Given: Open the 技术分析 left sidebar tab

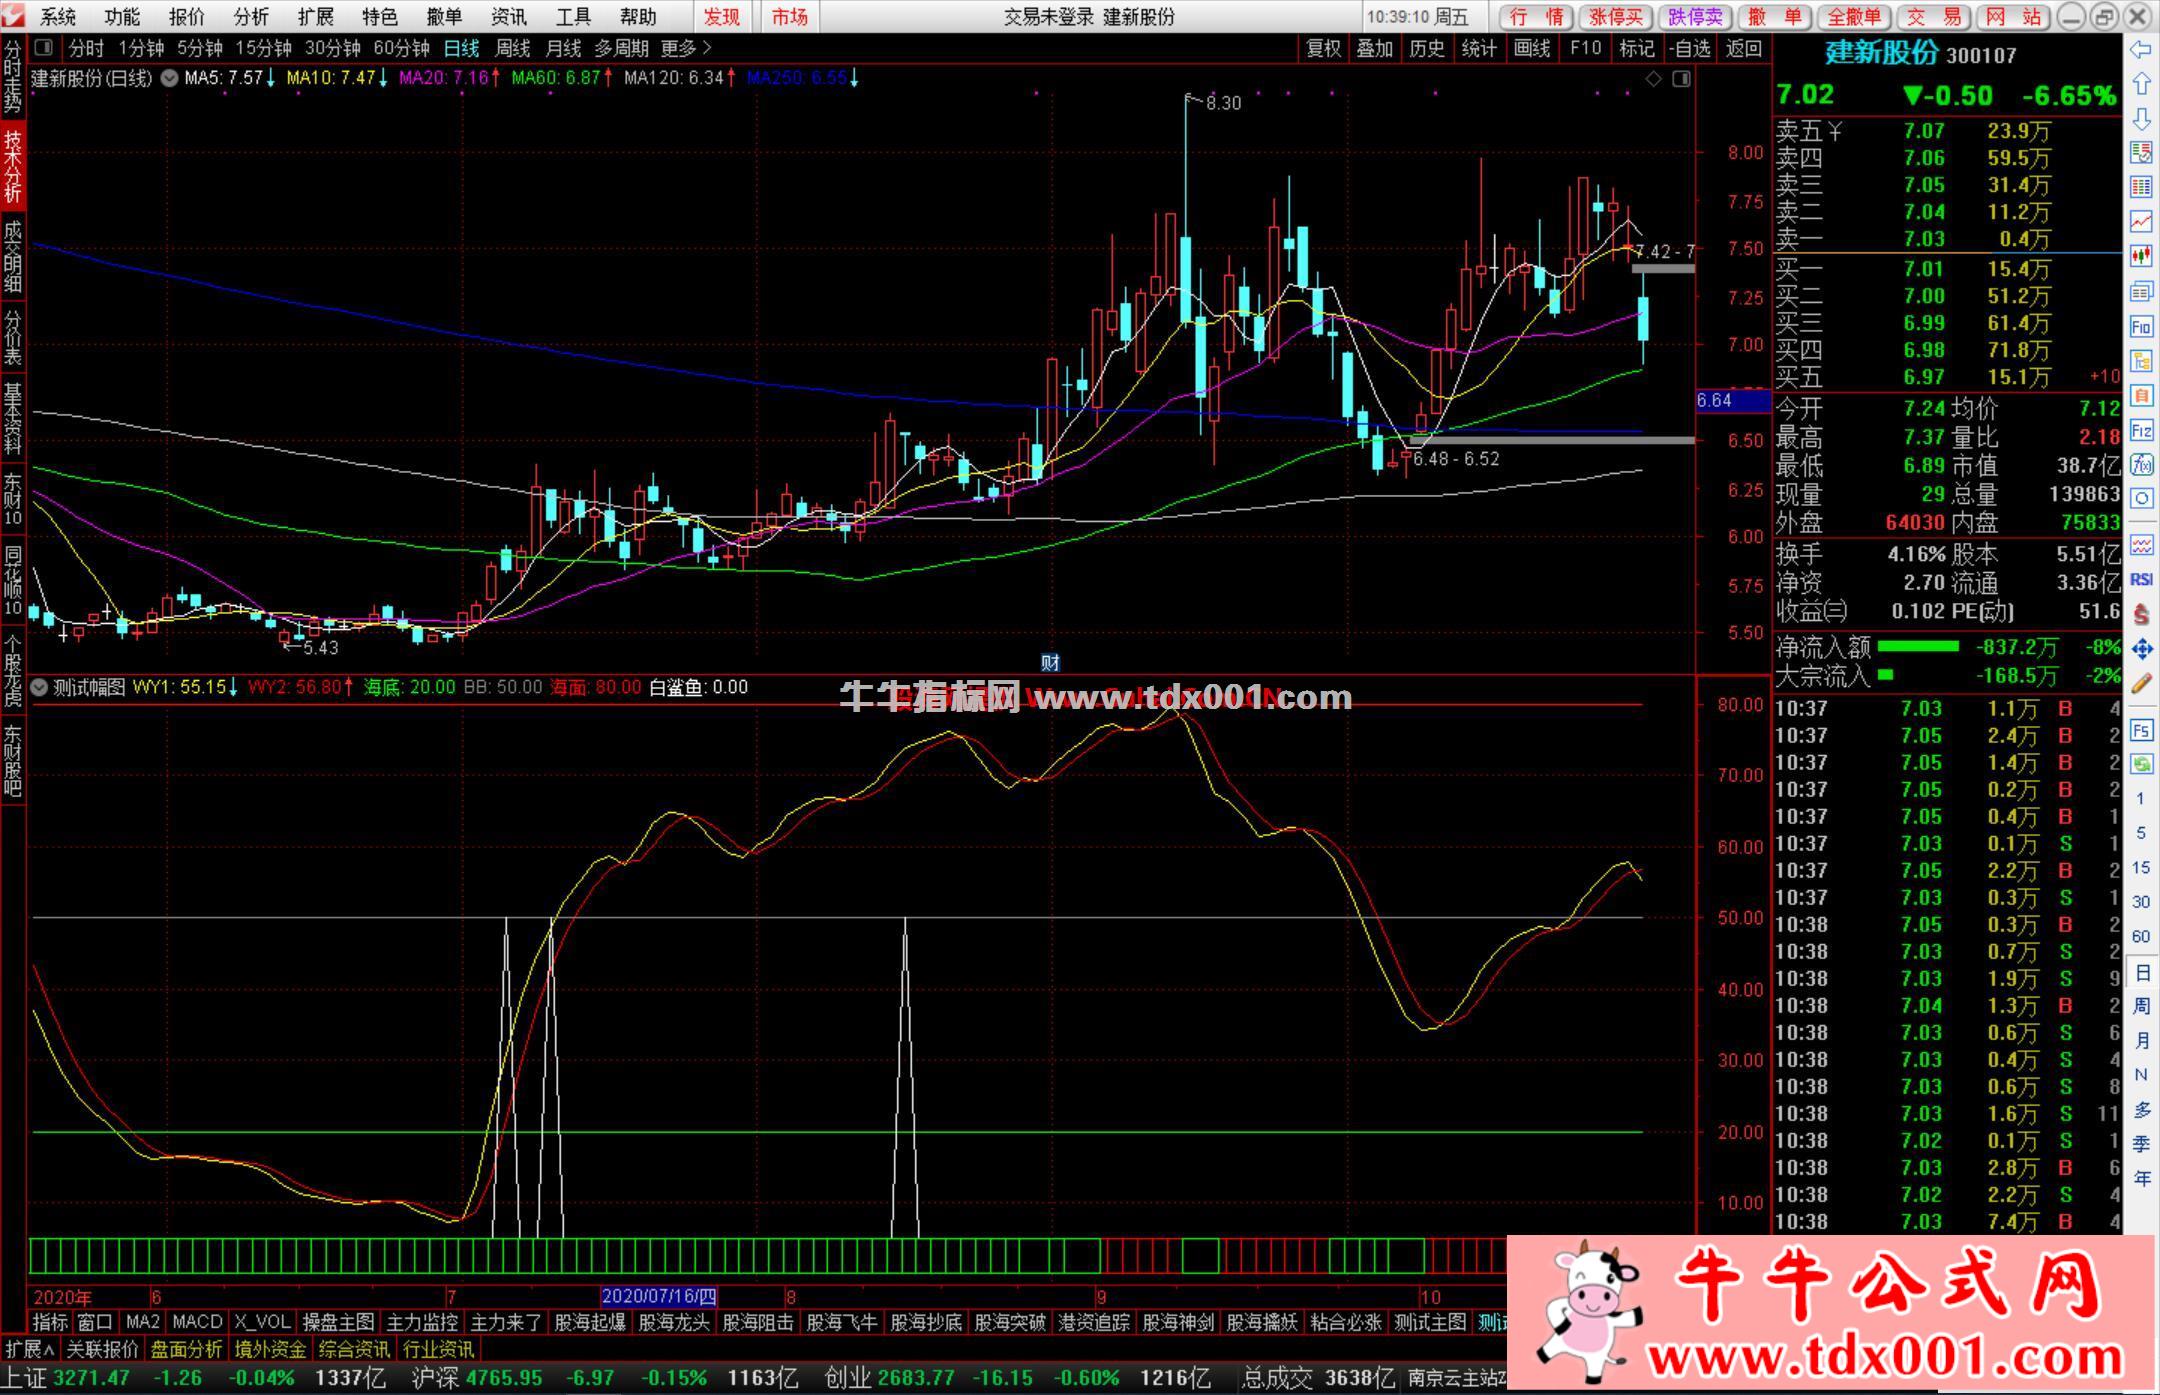Looking at the screenshot, I should (x=13, y=166).
